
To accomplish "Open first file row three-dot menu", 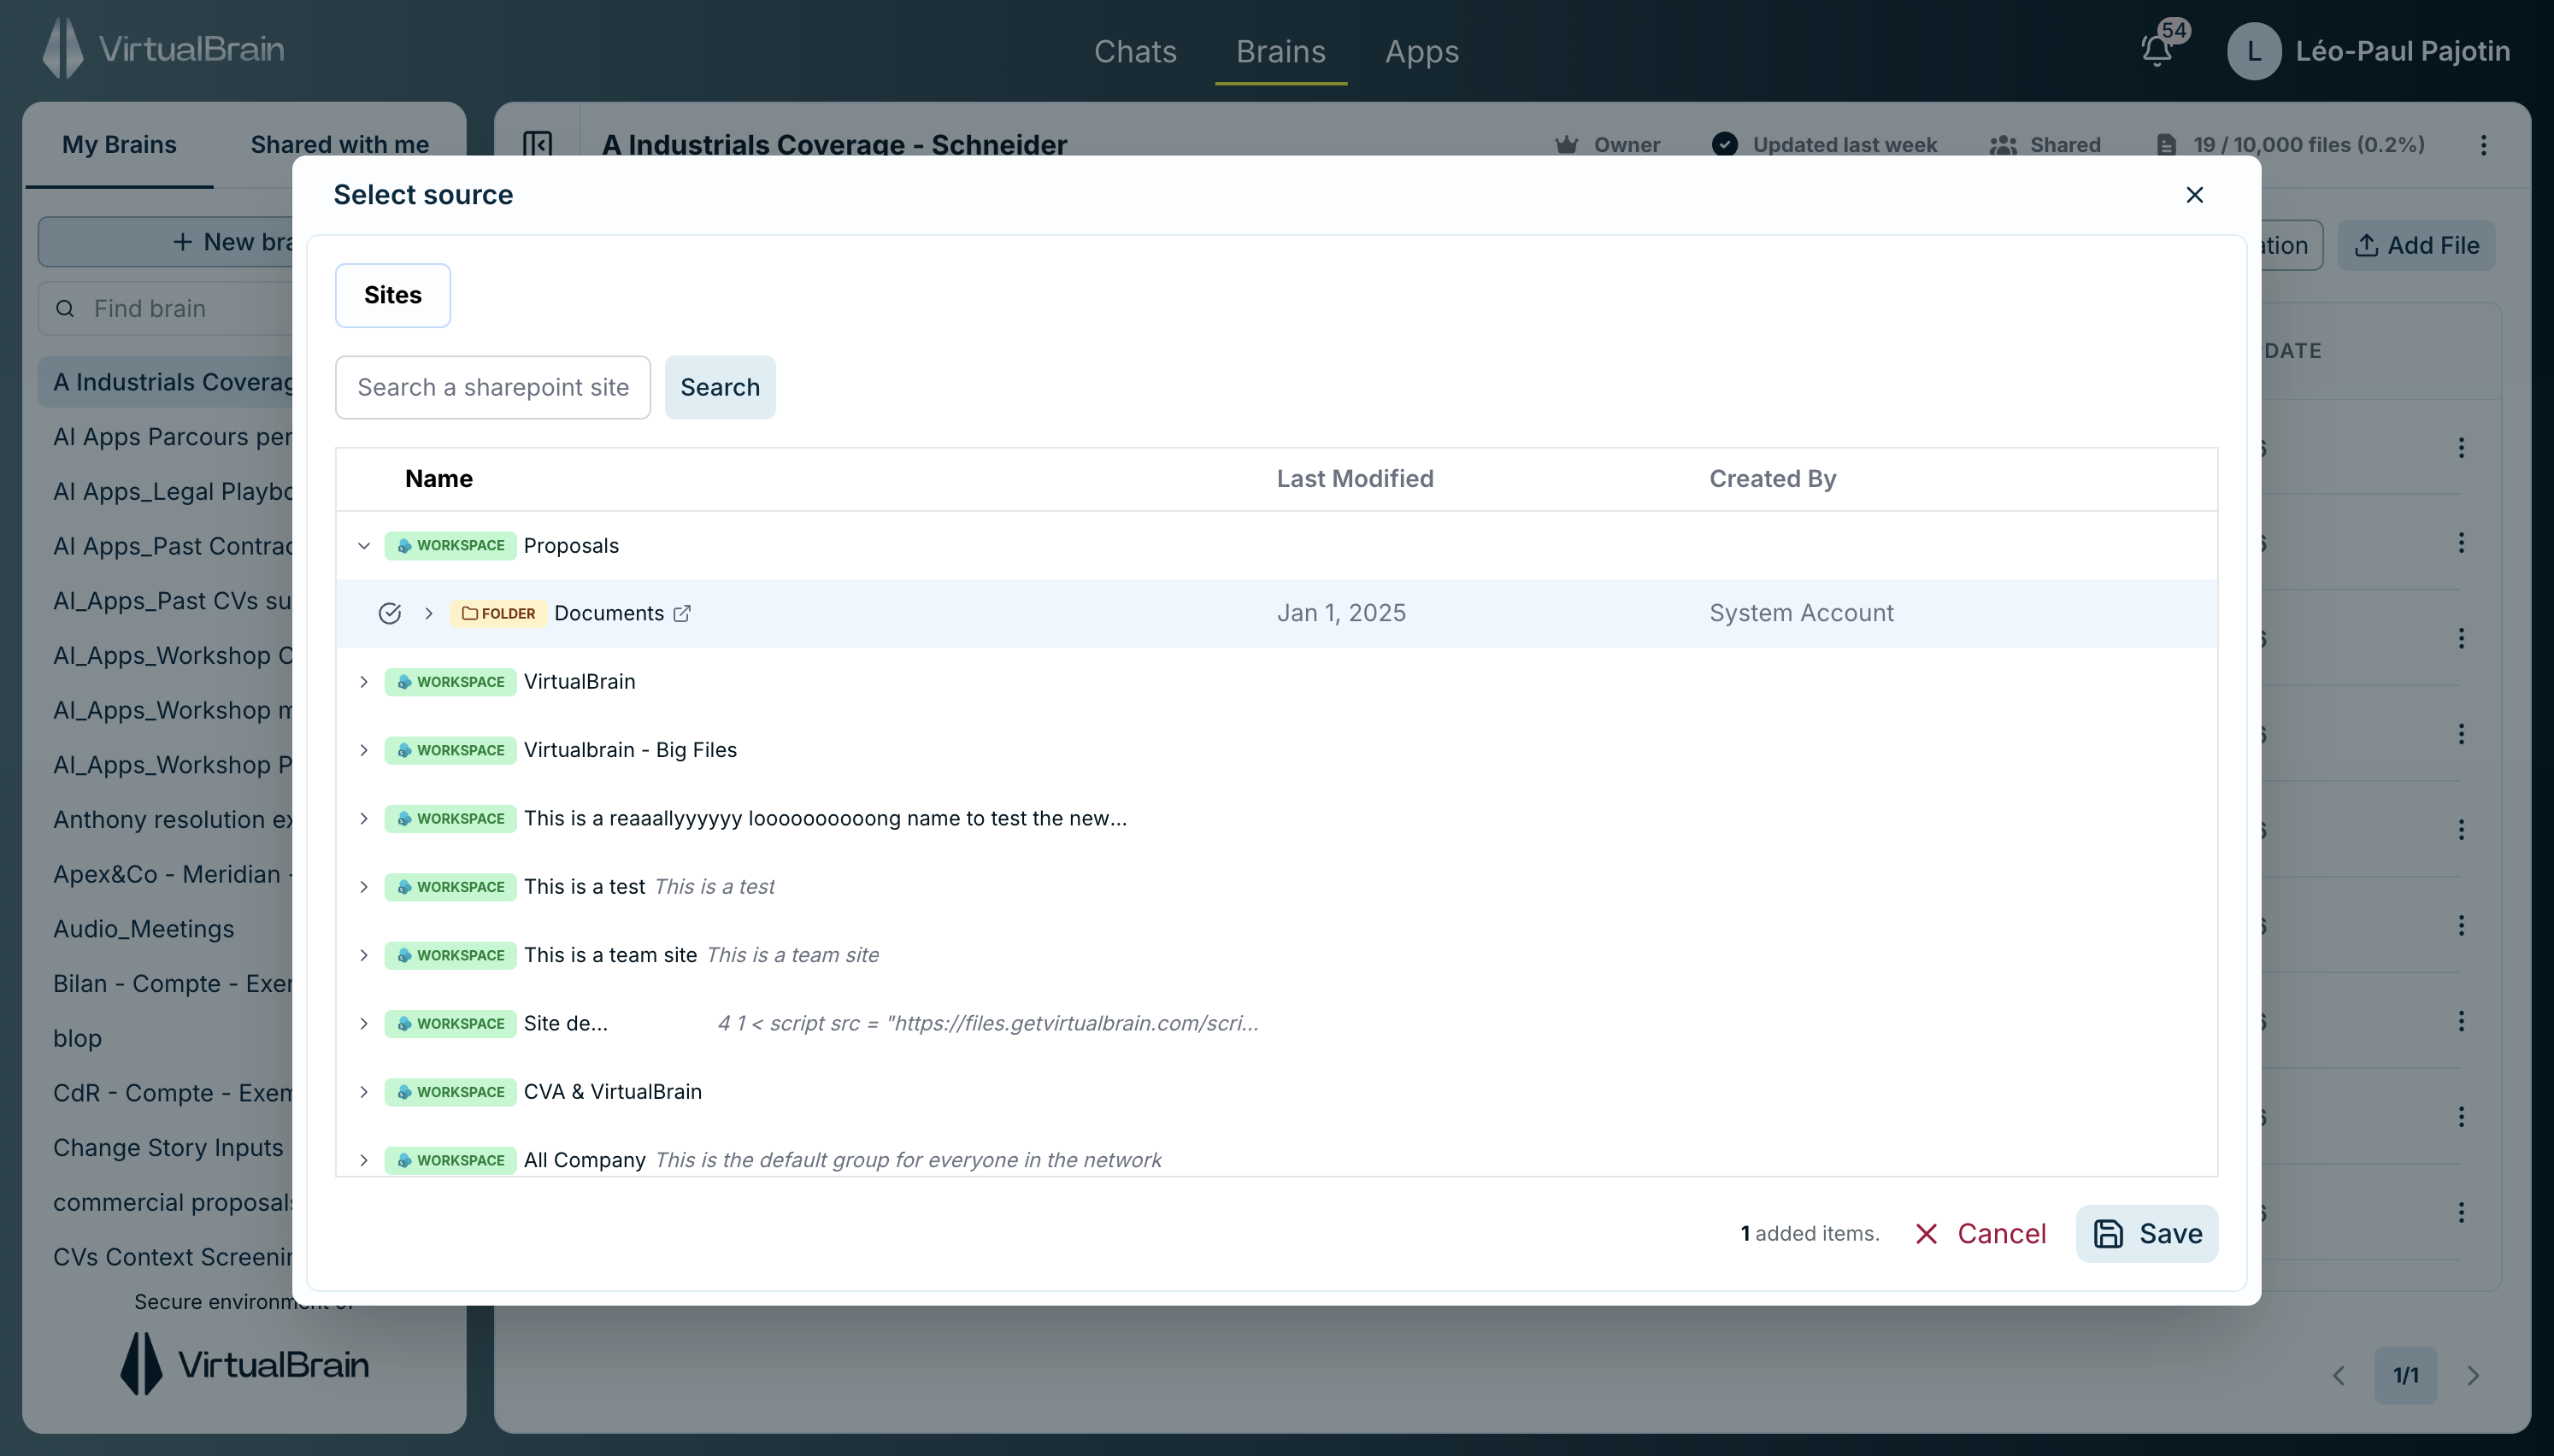I will (x=2462, y=448).
